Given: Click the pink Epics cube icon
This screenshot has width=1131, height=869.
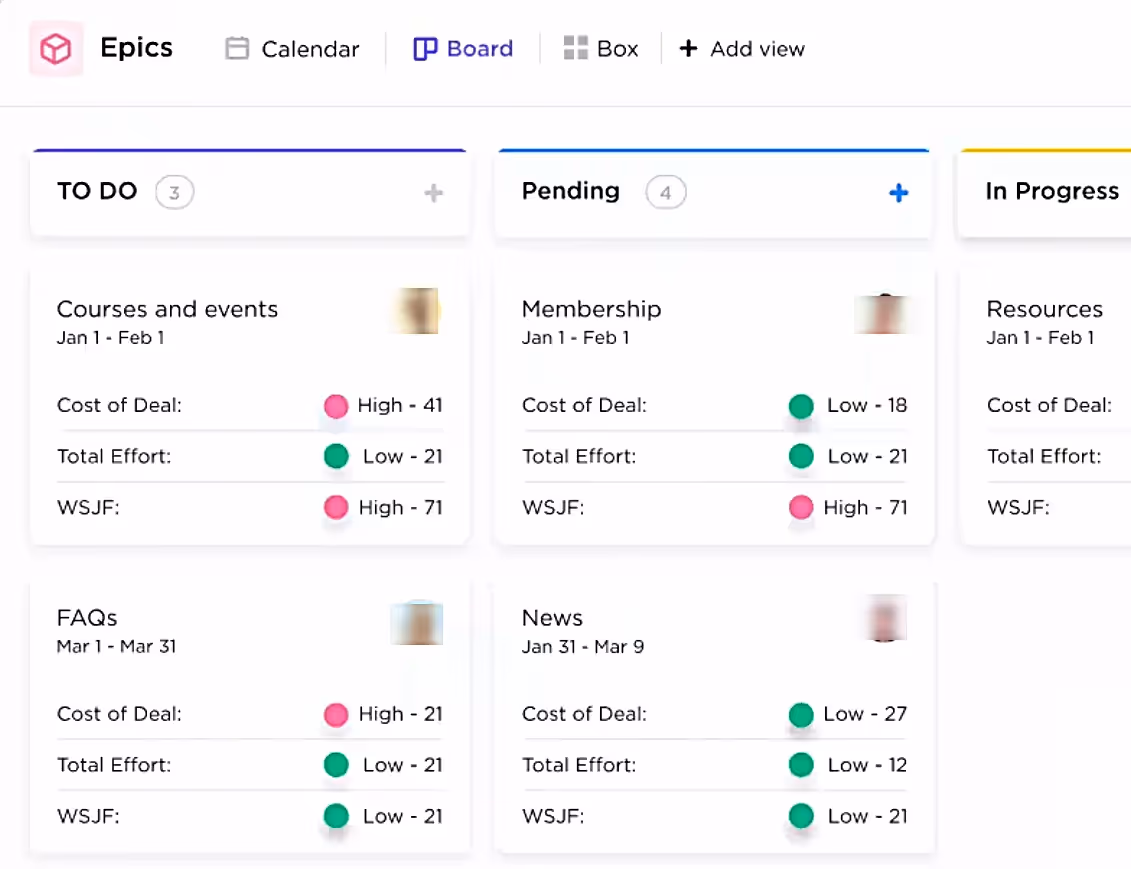Looking at the screenshot, I should click(x=56, y=48).
